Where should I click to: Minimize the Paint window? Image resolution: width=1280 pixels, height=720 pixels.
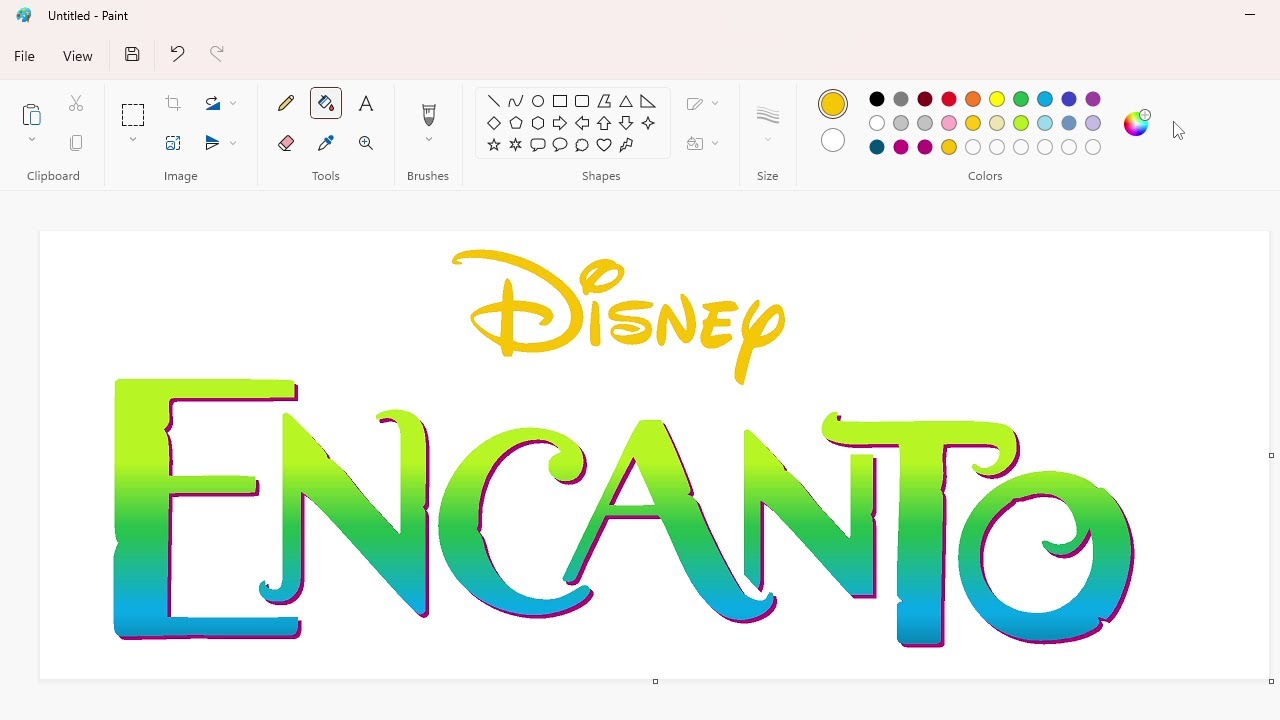tap(1250, 15)
